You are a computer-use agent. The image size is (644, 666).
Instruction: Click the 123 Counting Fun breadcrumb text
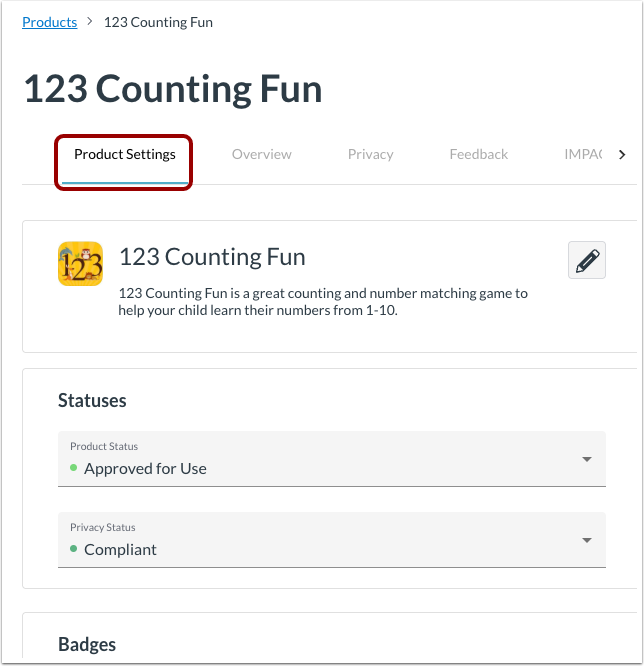(158, 22)
